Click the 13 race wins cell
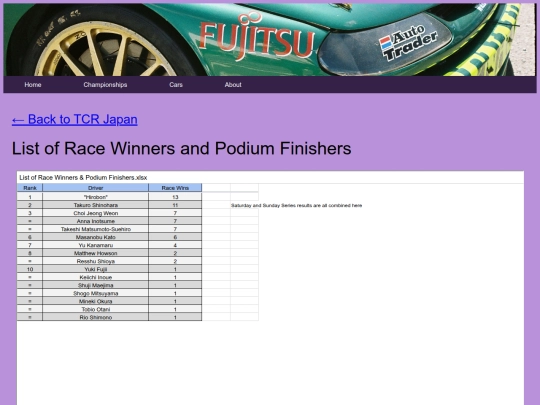Viewport: 540px width, 405px height. [175, 197]
